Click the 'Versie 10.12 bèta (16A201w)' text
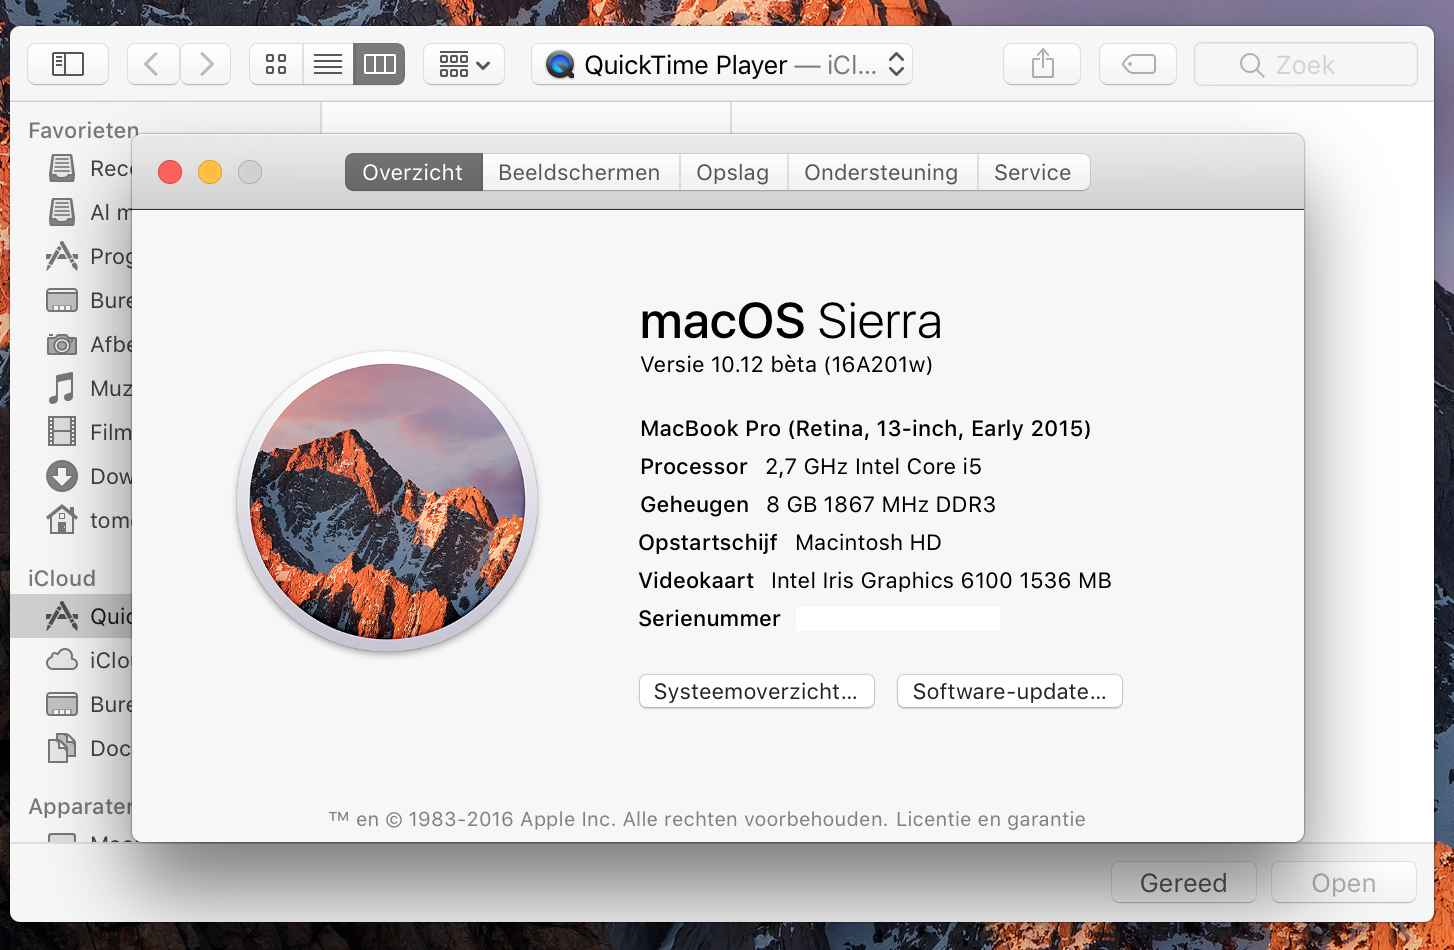Image resolution: width=1454 pixels, height=950 pixels. tap(786, 365)
